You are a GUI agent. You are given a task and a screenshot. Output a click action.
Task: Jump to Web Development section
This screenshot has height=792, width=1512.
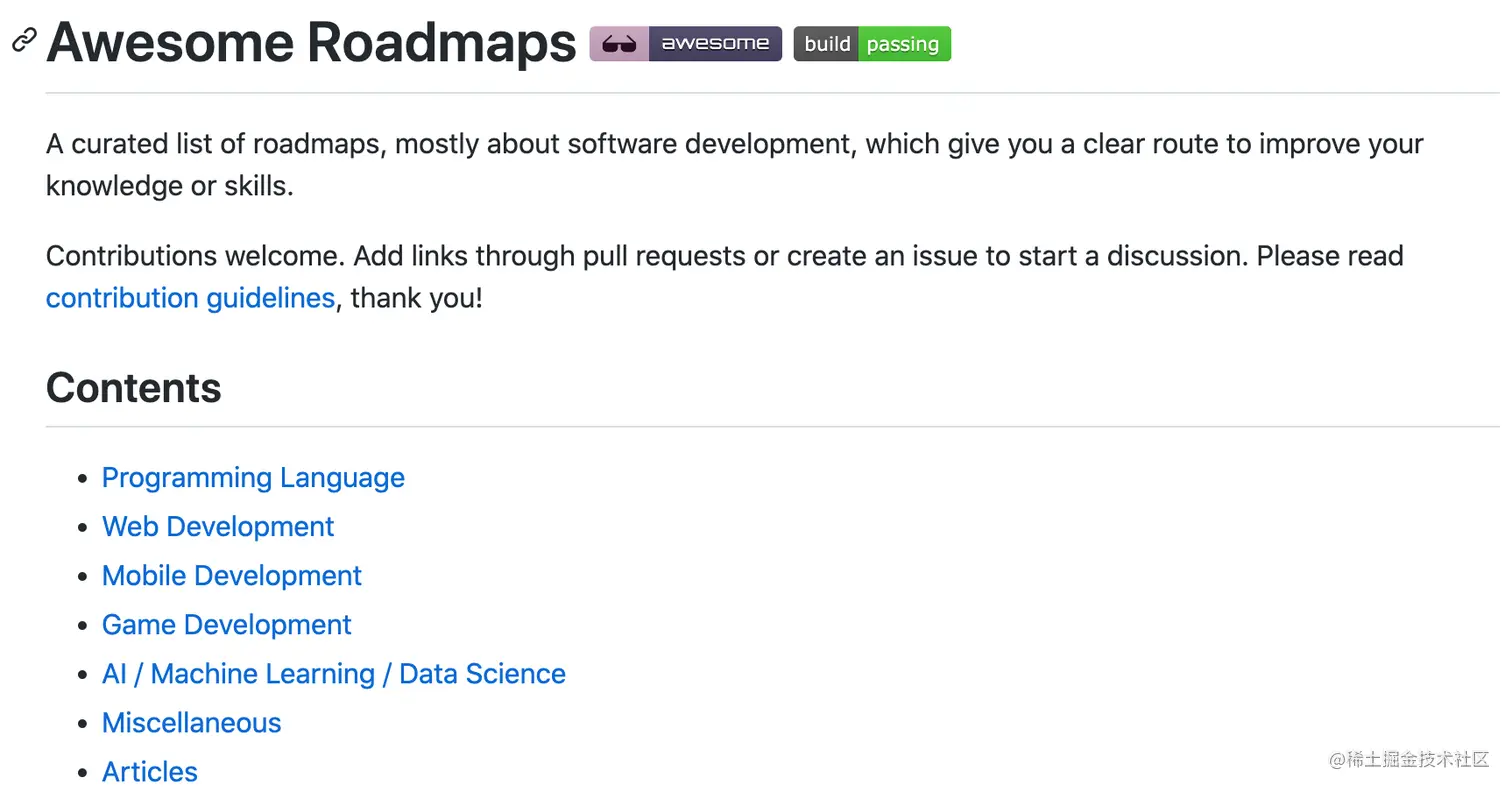[218, 527]
